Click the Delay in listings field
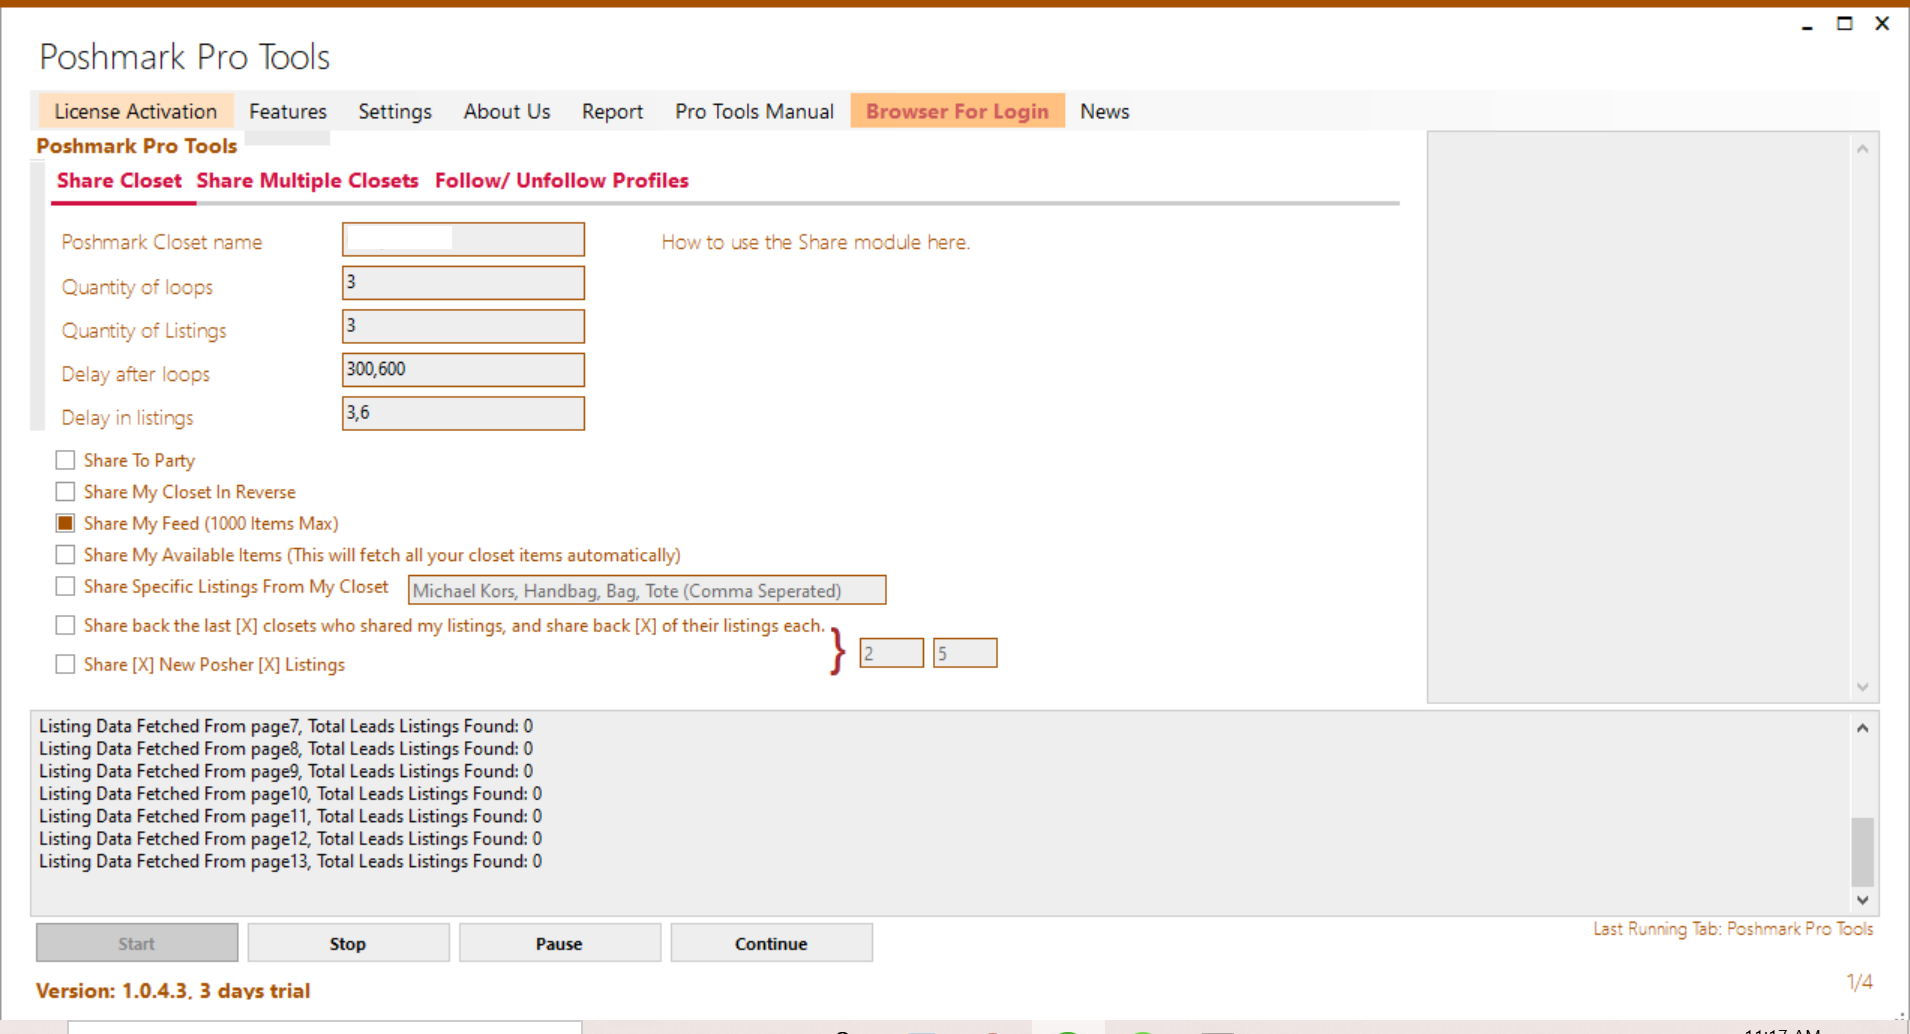This screenshot has width=1910, height=1034. point(463,413)
